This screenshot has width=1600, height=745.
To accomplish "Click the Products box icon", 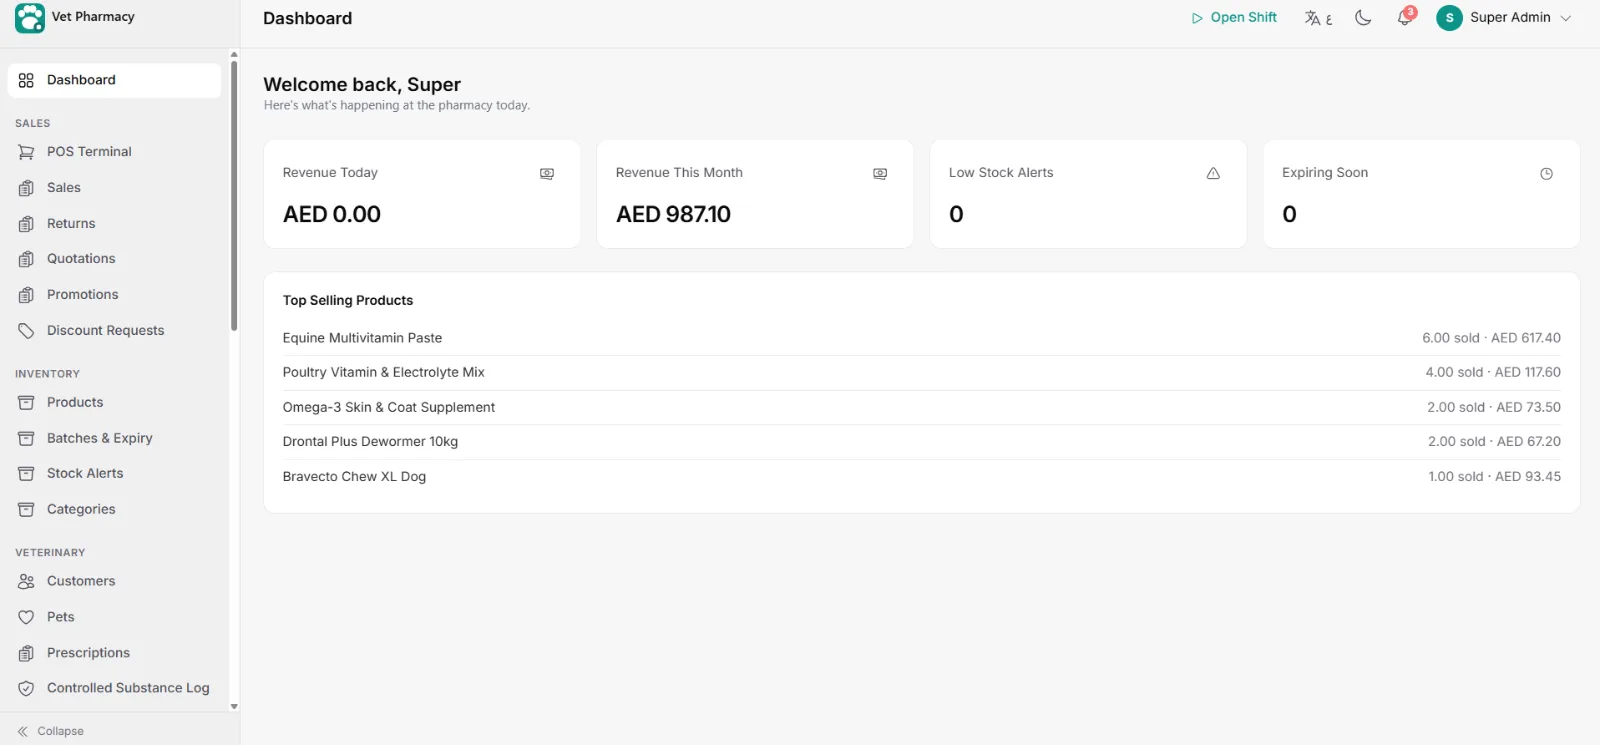I will (x=26, y=403).
